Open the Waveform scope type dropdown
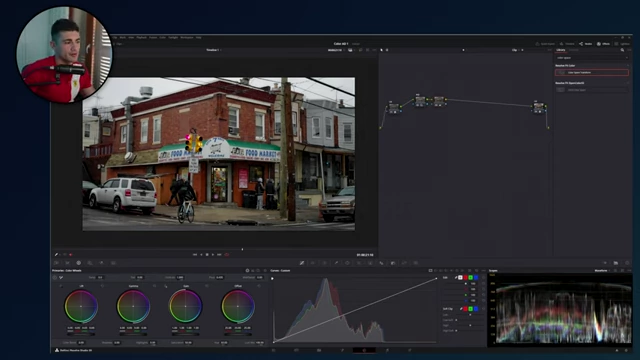The image size is (640, 360). tap(603, 271)
